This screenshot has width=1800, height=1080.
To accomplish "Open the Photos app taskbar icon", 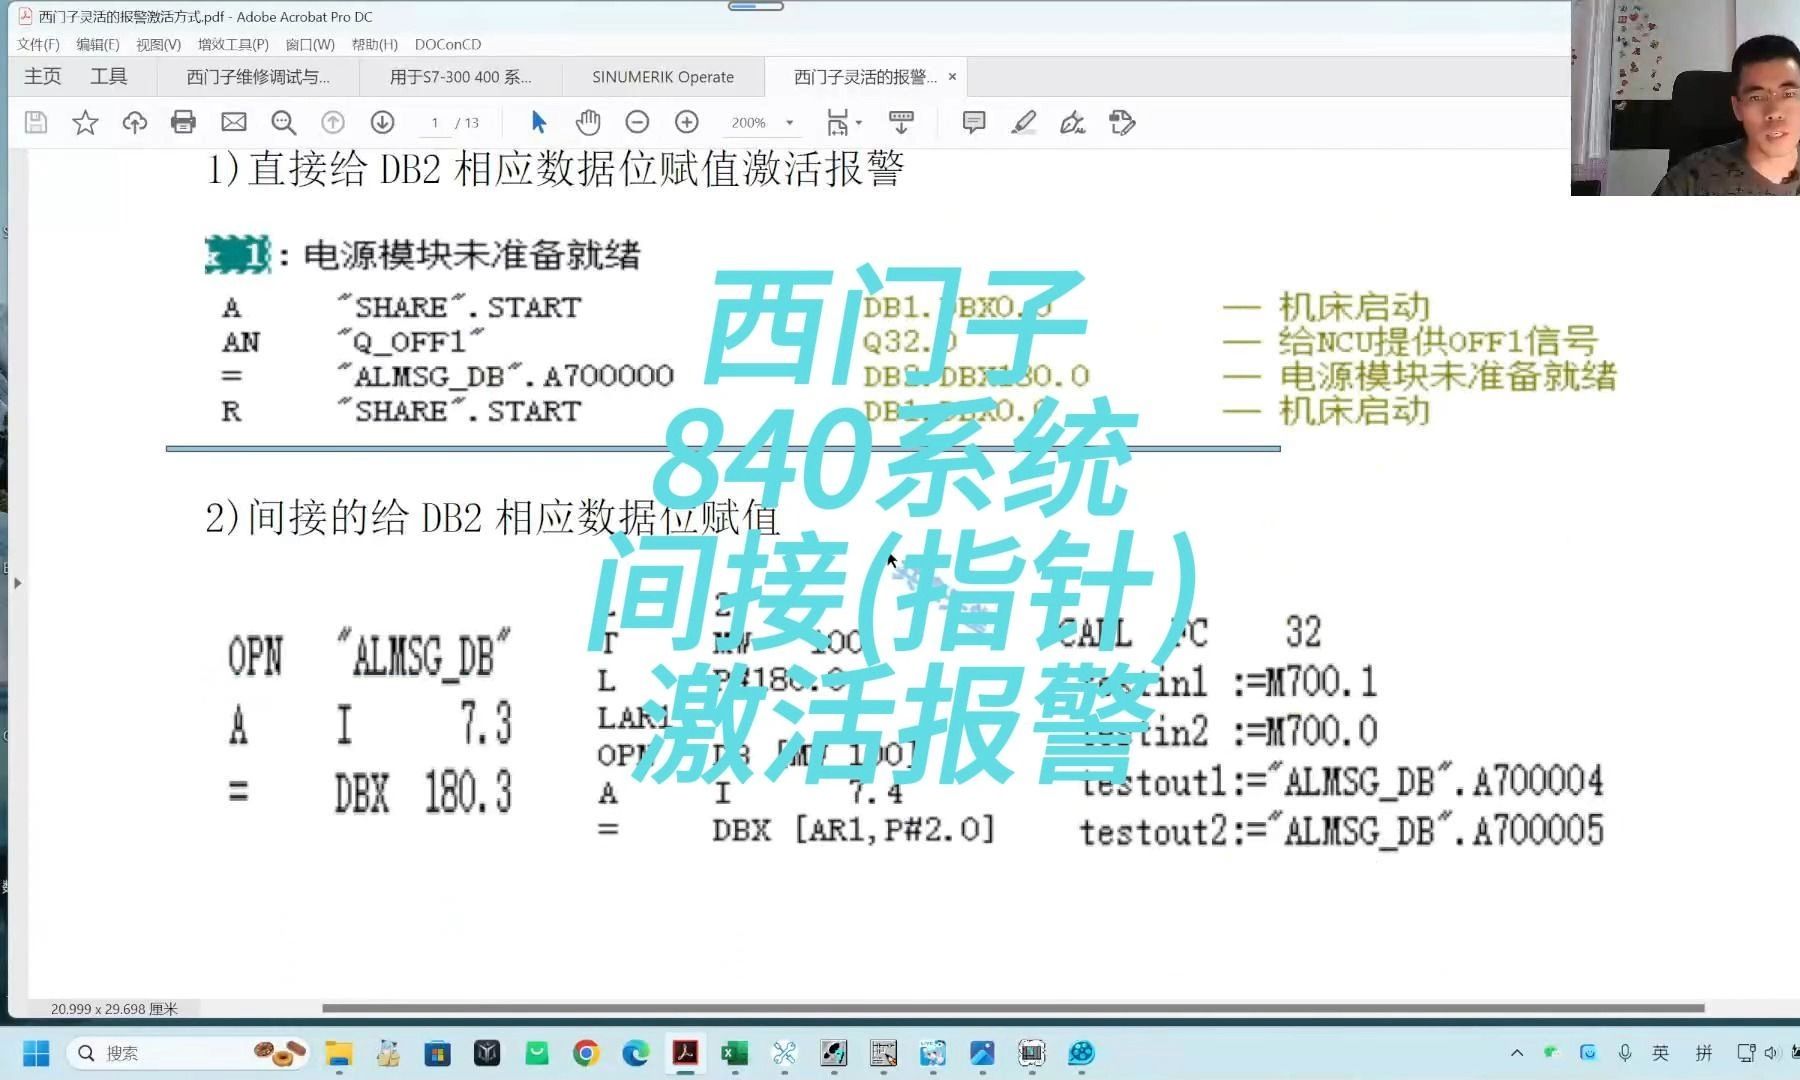I will point(982,1053).
